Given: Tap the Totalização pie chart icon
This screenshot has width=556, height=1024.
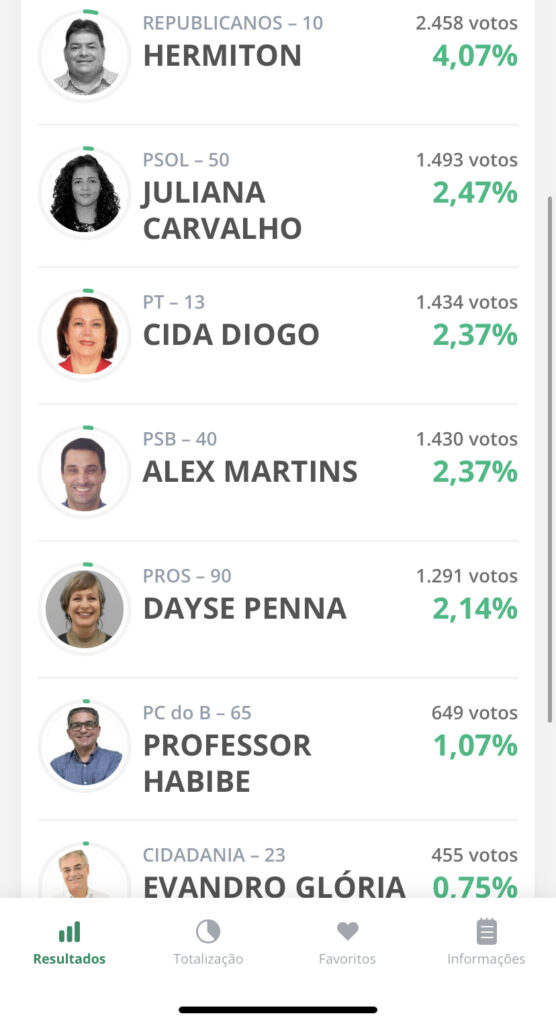Looking at the screenshot, I should 208,931.
